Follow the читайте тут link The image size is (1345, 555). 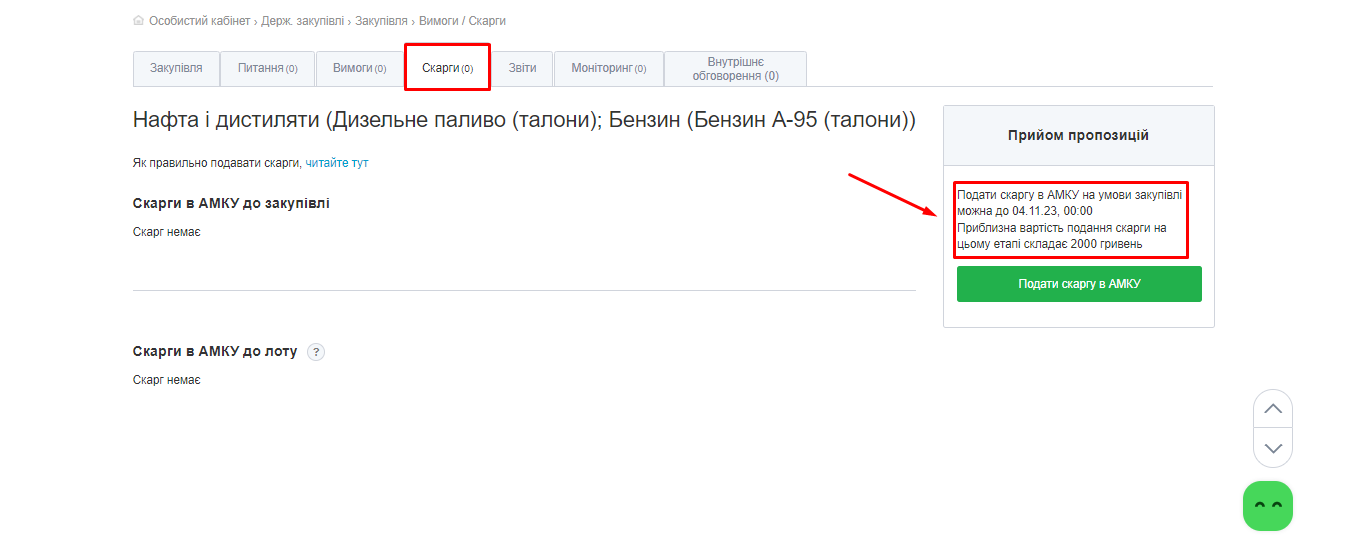[x=337, y=163]
